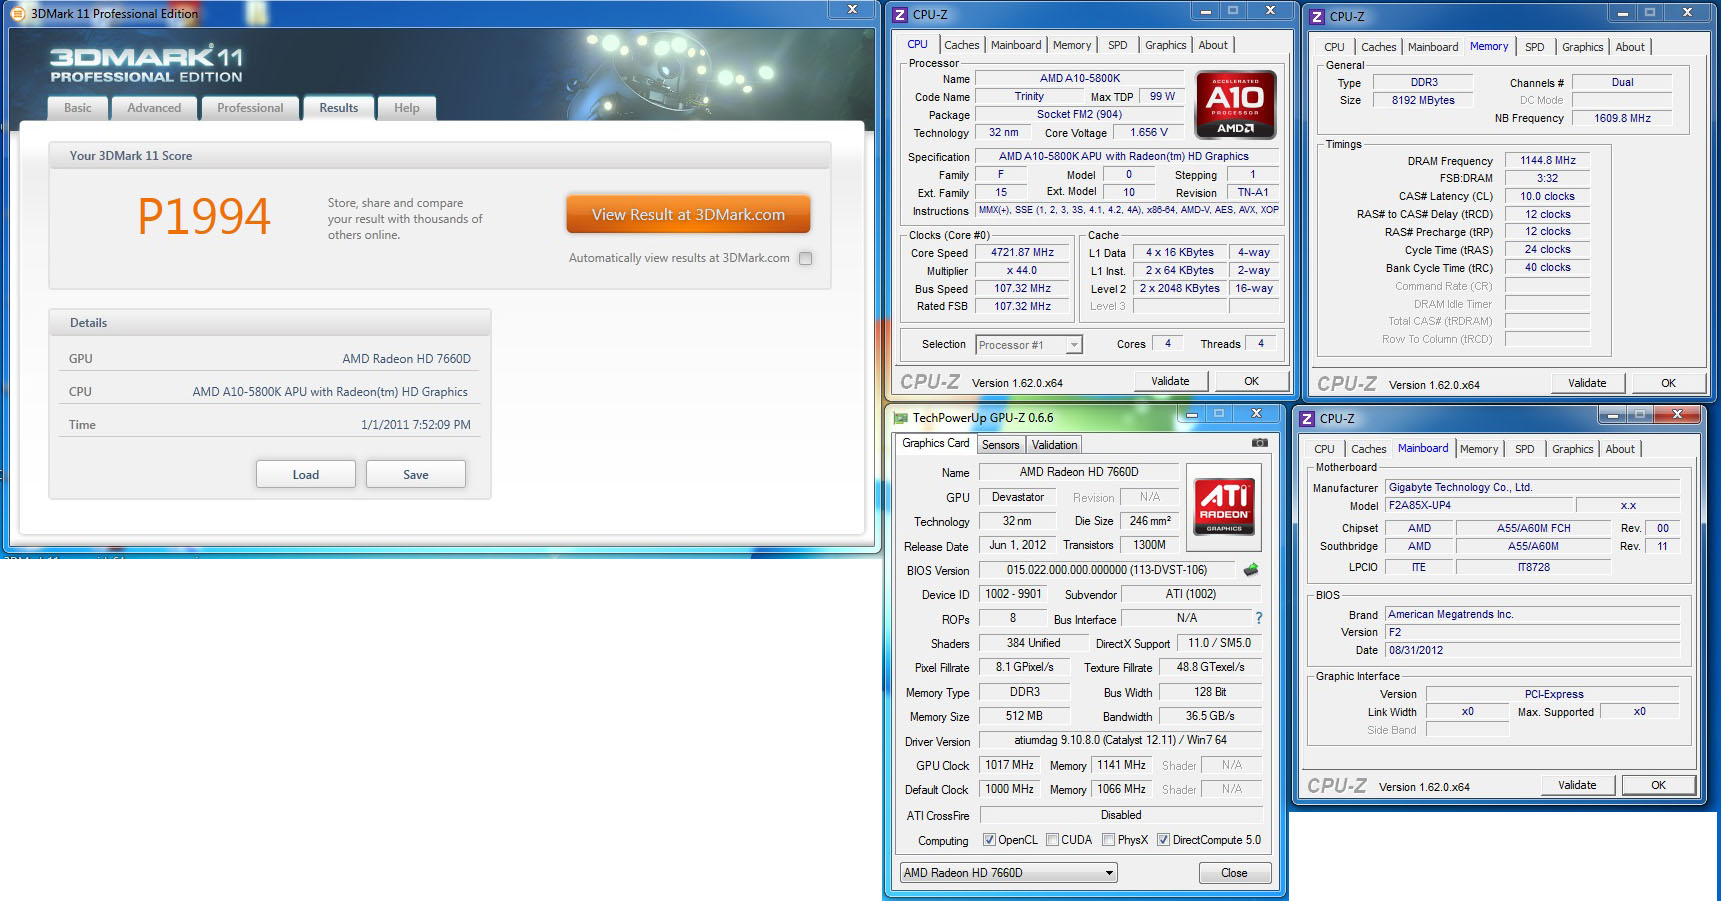Switch to the Sensors tab in GPU-Z
The image size is (1721, 901).
(x=1000, y=445)
